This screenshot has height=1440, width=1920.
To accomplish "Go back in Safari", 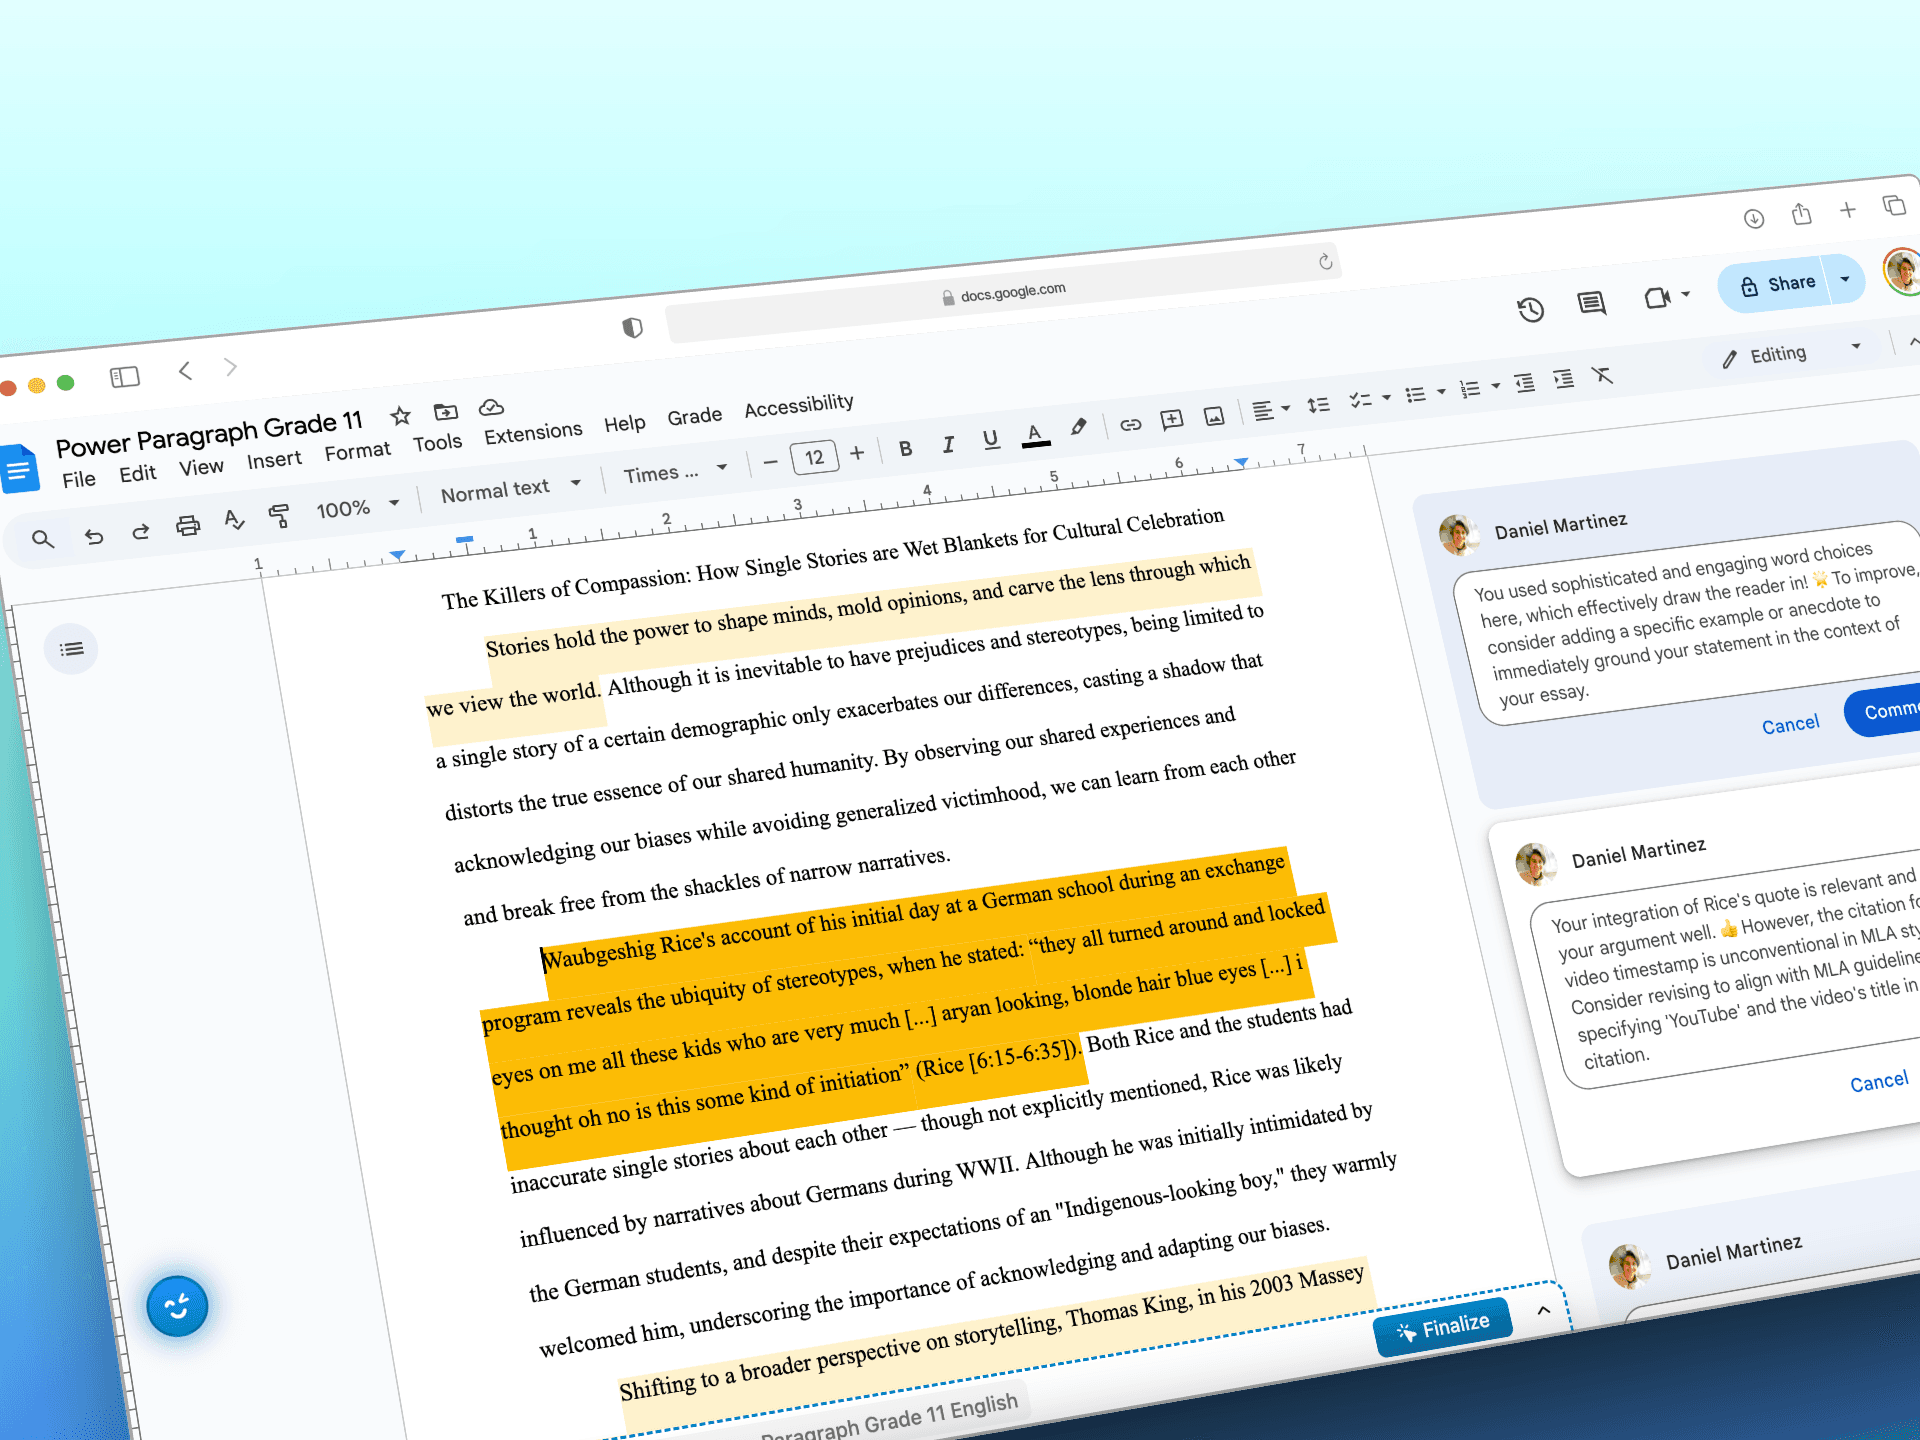I will pyautogui.click(x=185, y=371).
